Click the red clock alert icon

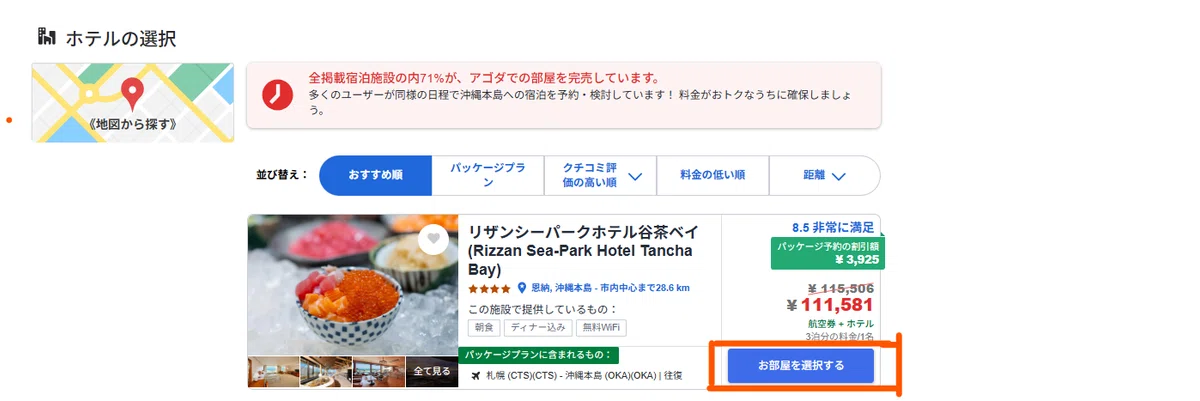click(277, 94)
